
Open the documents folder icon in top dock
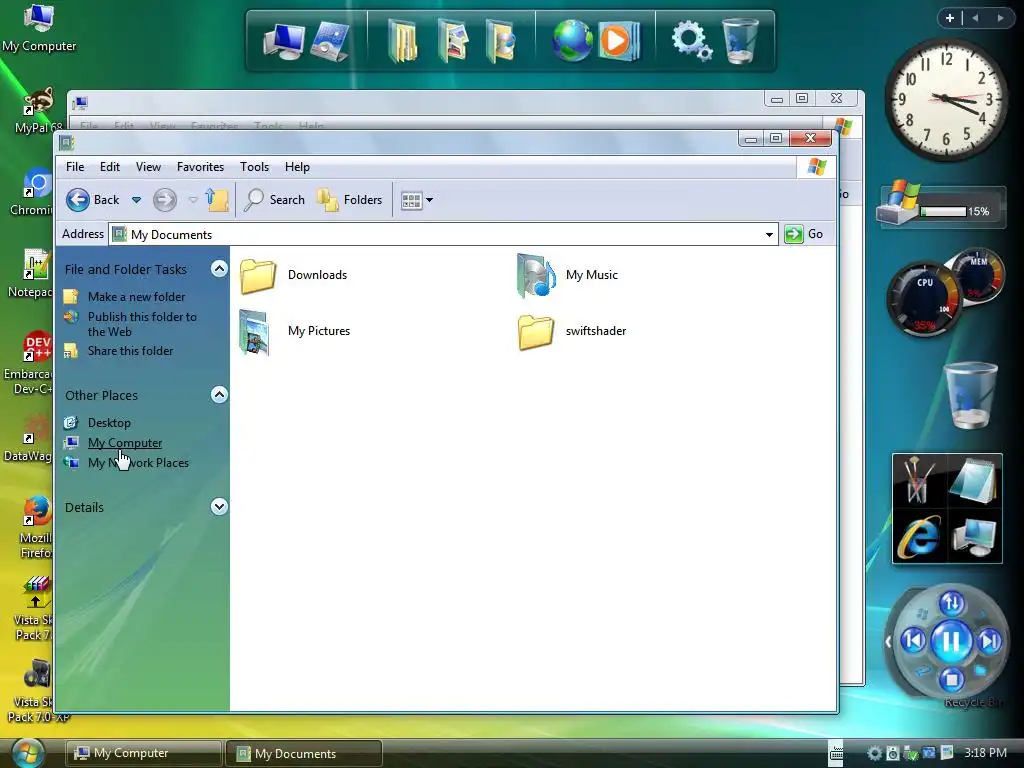(404, 40)
